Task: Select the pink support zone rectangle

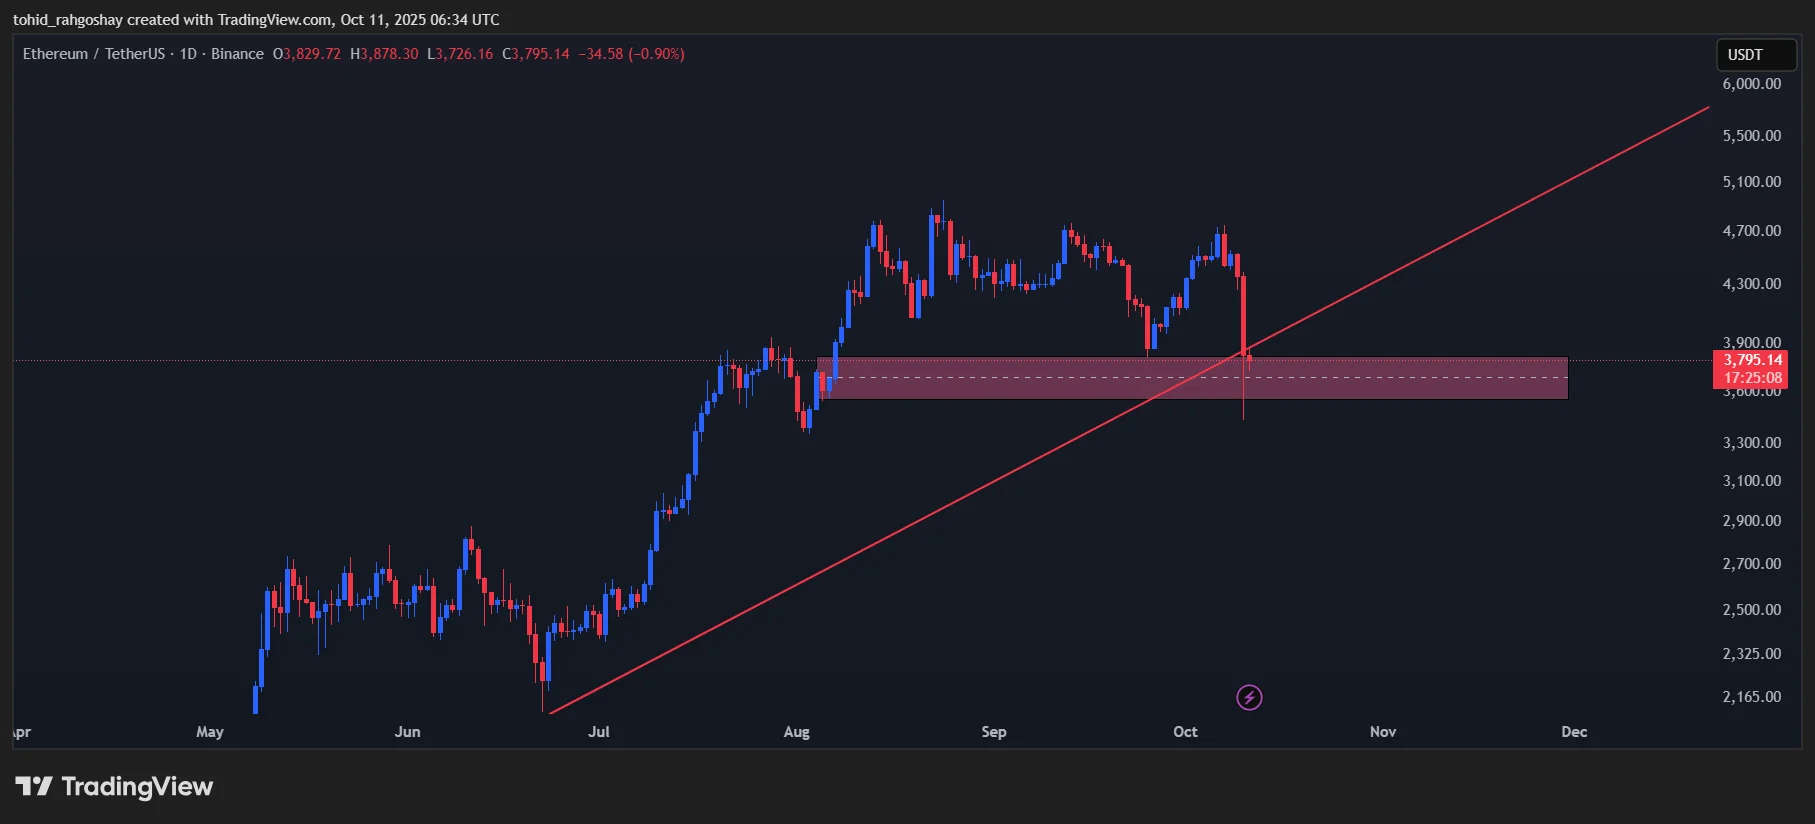Action: [x=1400, y=390]
